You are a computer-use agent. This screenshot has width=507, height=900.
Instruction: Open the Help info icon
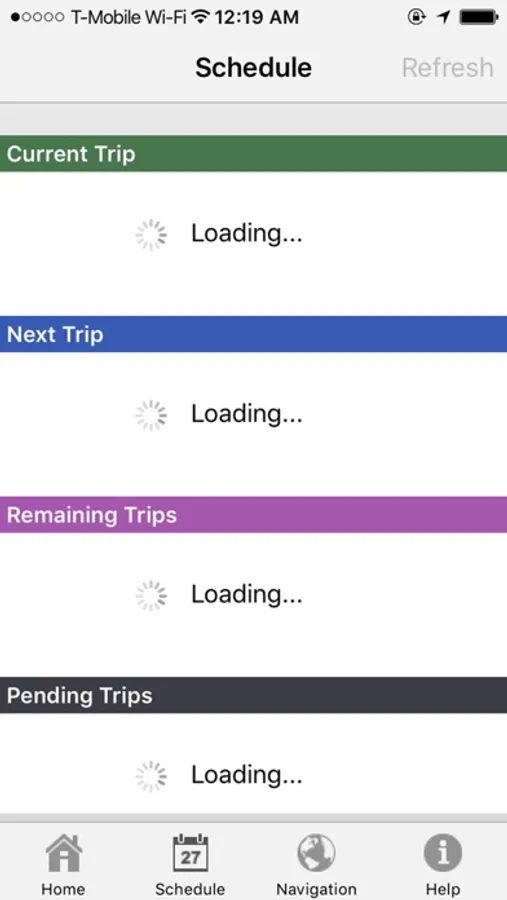(443, 852)
